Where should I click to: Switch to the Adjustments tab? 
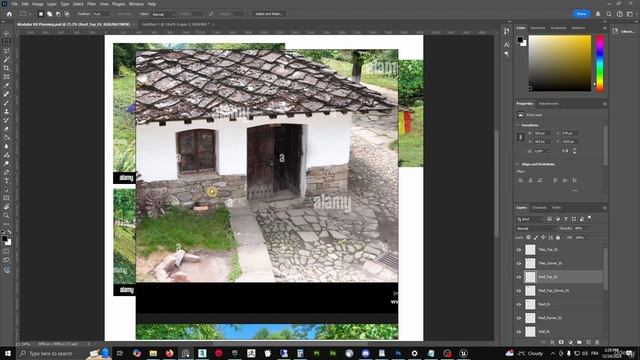(x=548, y=104)
